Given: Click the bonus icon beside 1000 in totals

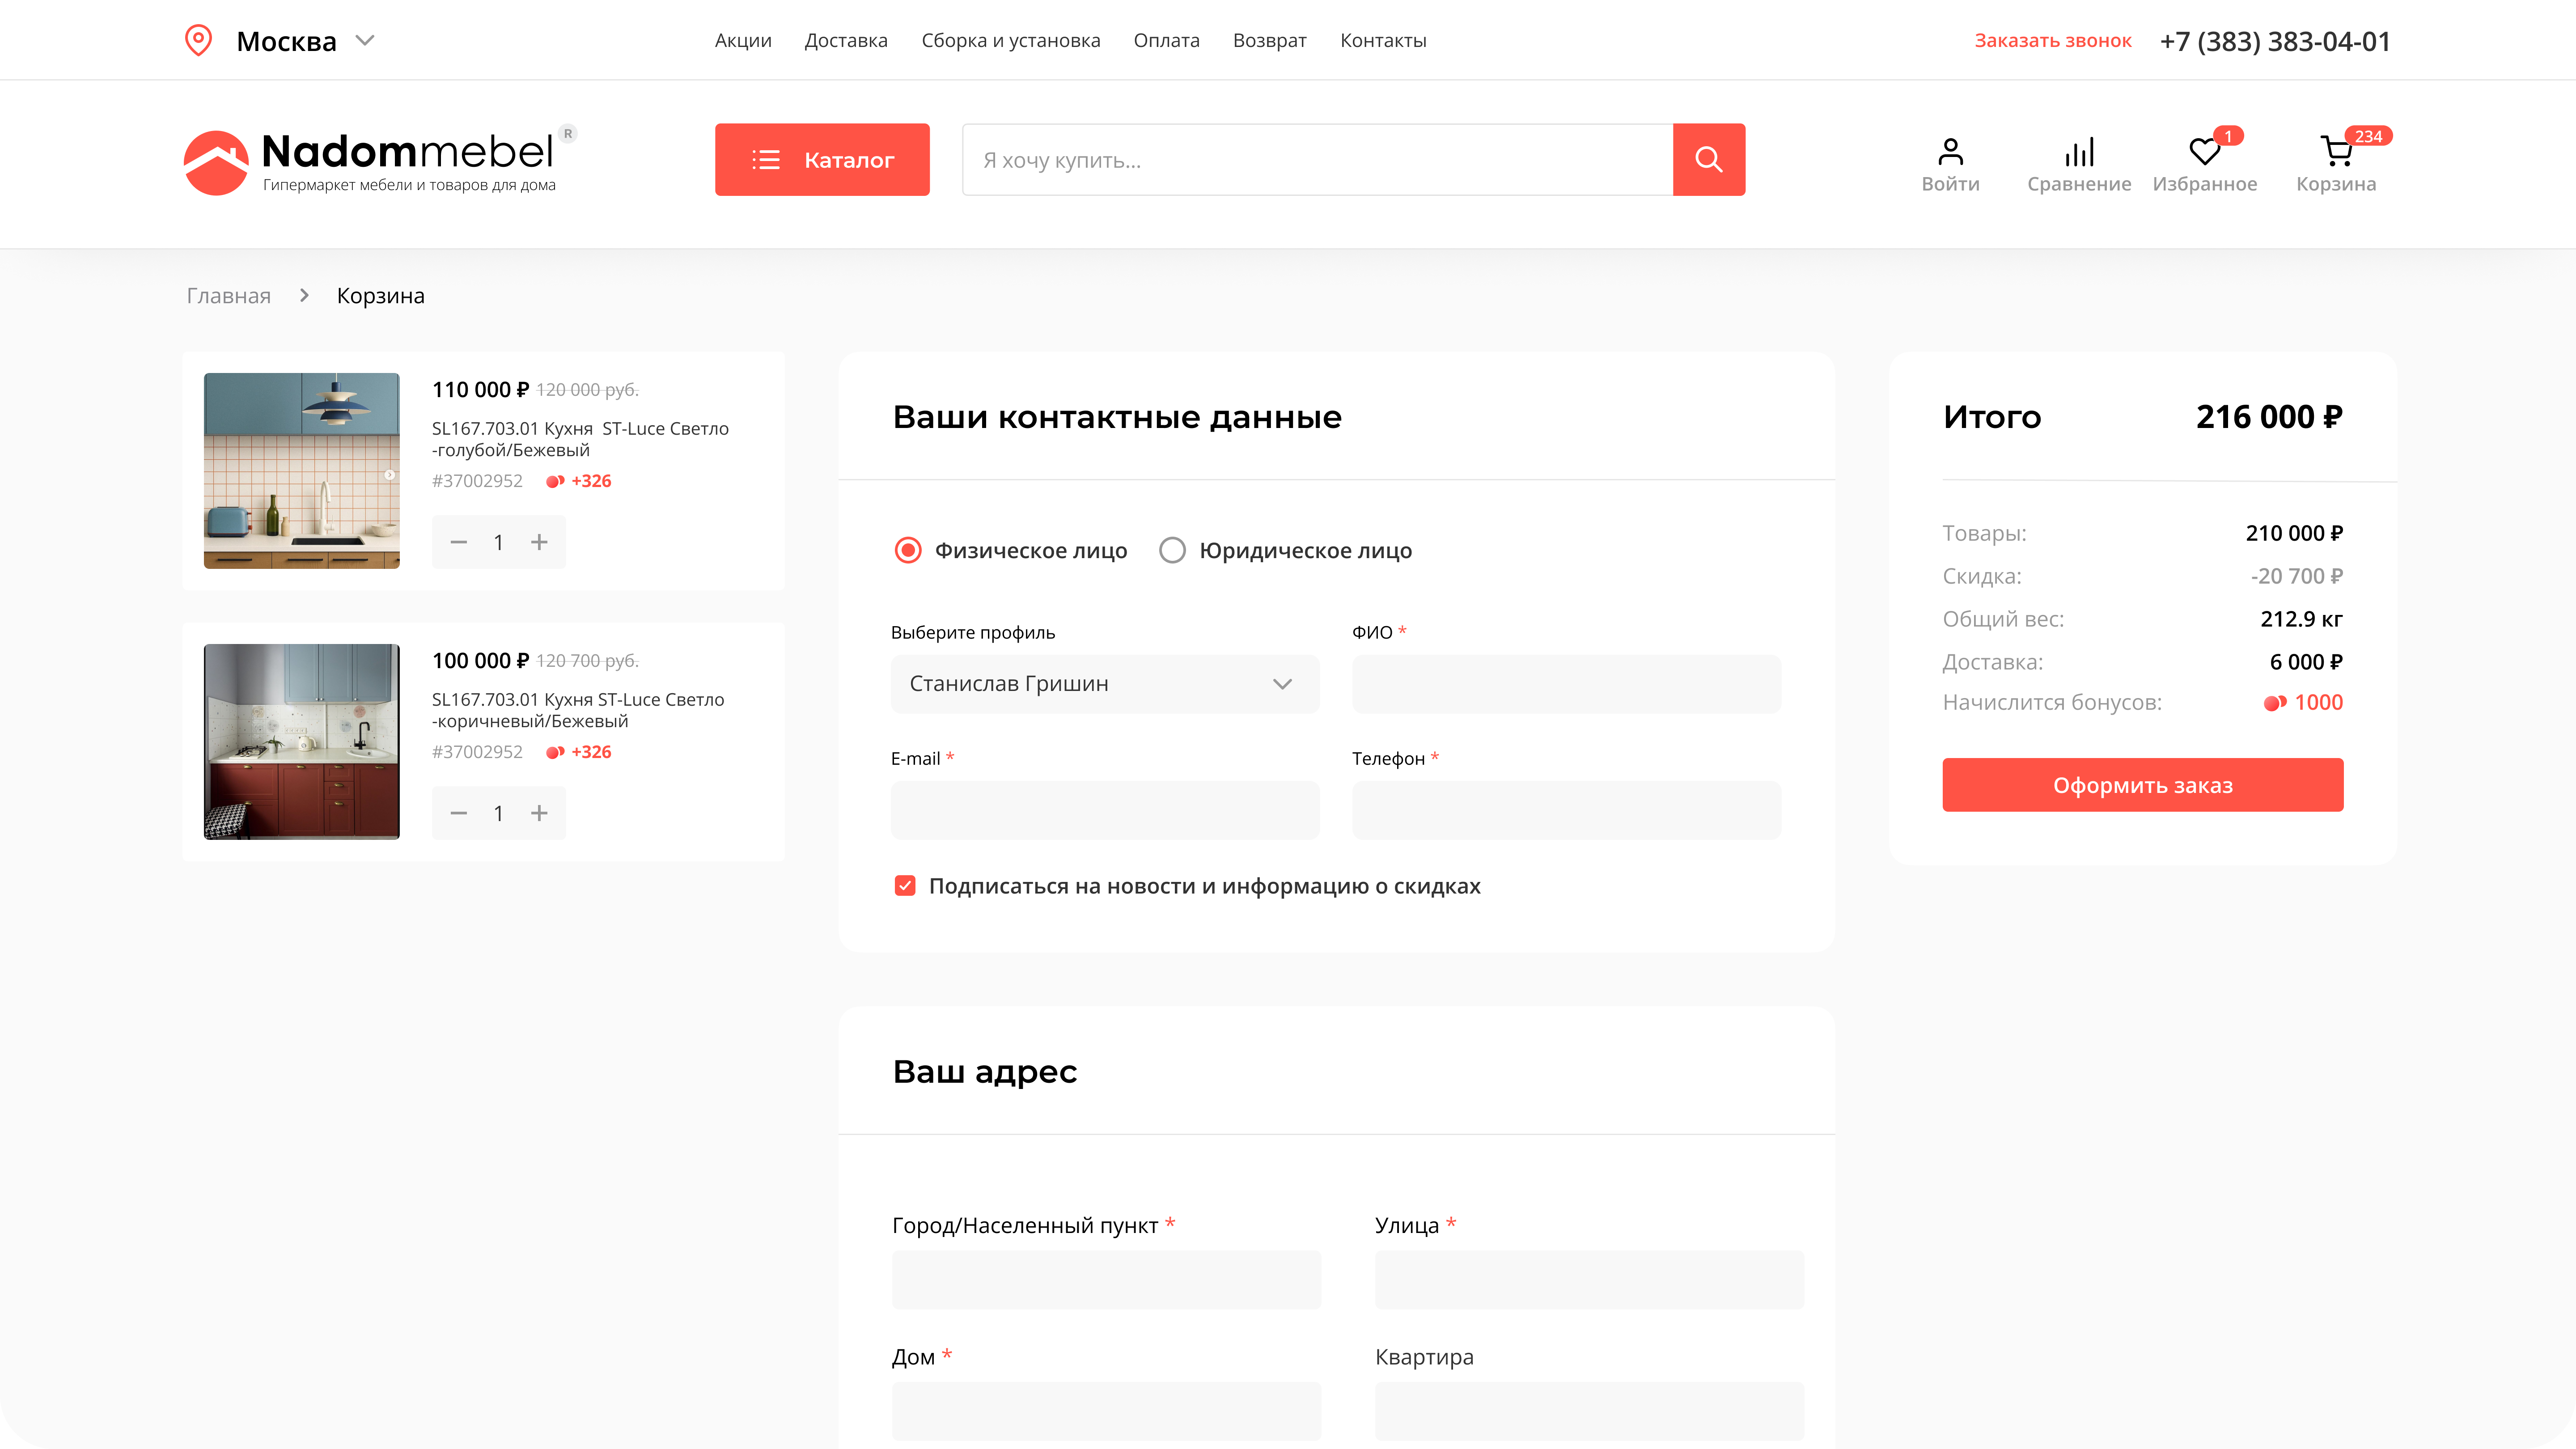Looking at the screenshot, I should coord(2275,703).
